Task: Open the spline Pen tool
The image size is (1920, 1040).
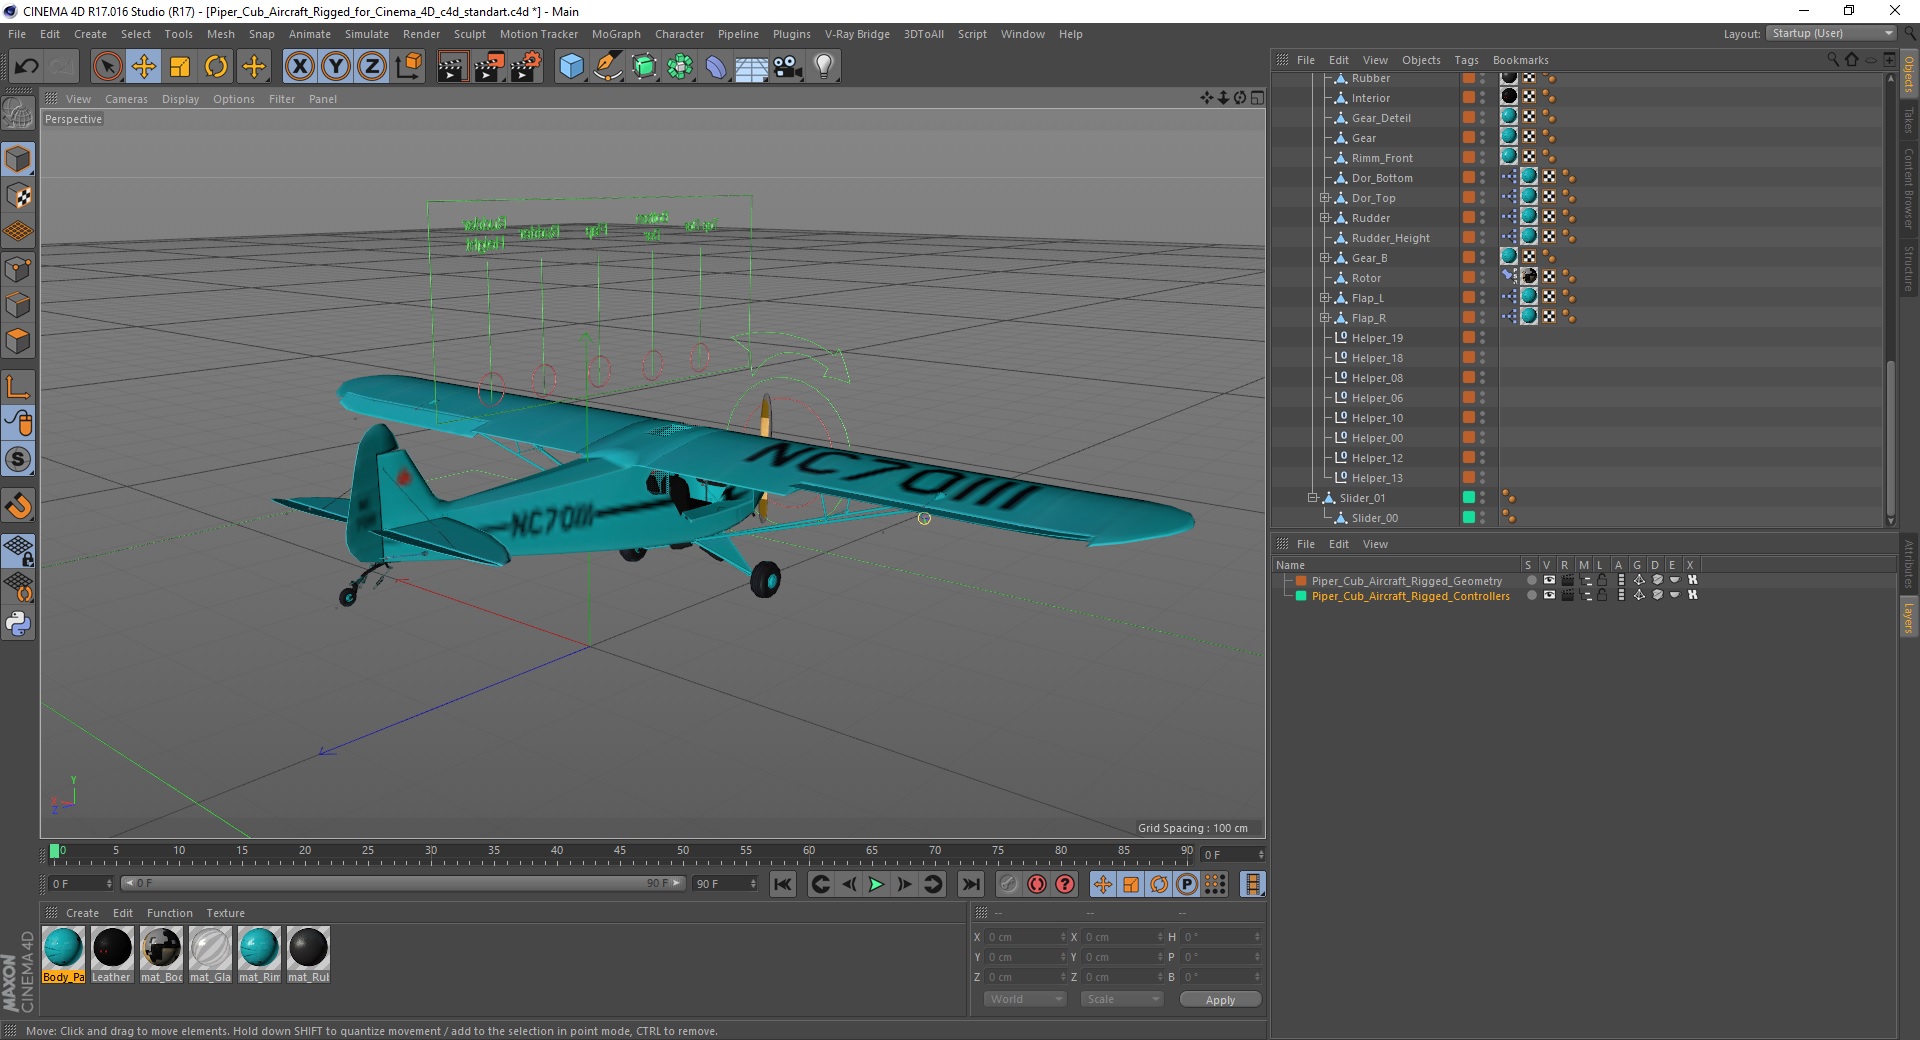Action: [607, 67]
